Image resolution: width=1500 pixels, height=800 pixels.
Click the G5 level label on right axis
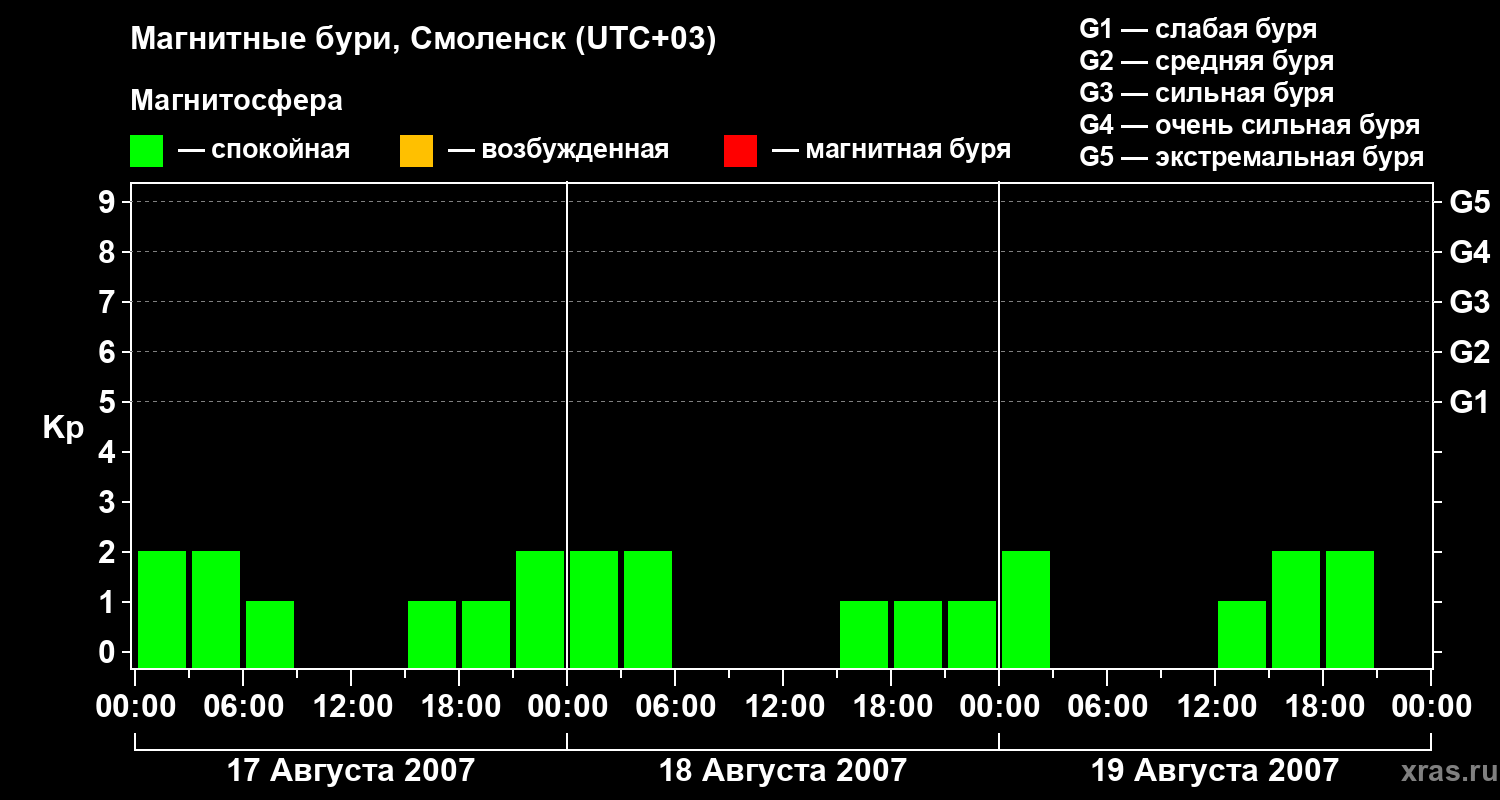point(1470,202)
